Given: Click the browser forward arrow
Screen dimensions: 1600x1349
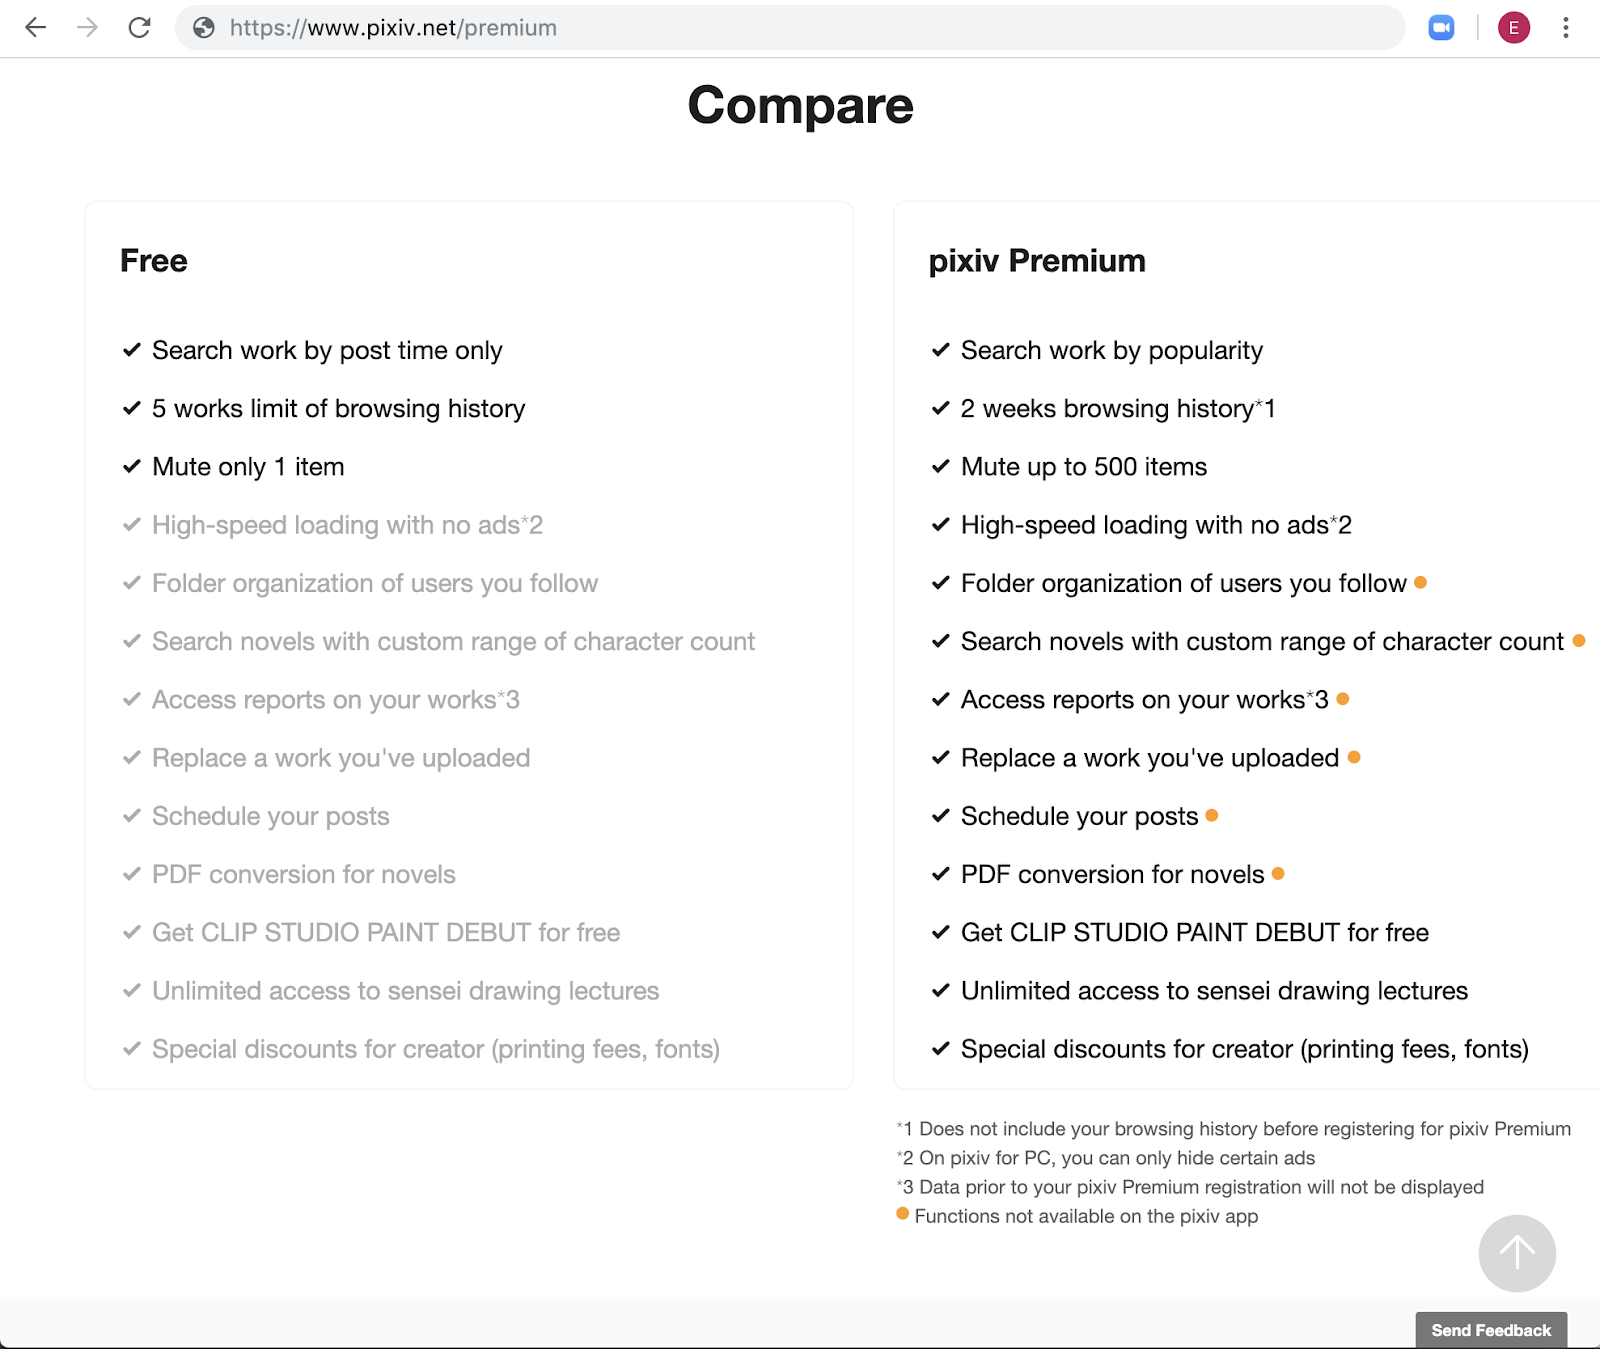Looking at the screenshot, I should pyautogui.click(x=88, y=28).
